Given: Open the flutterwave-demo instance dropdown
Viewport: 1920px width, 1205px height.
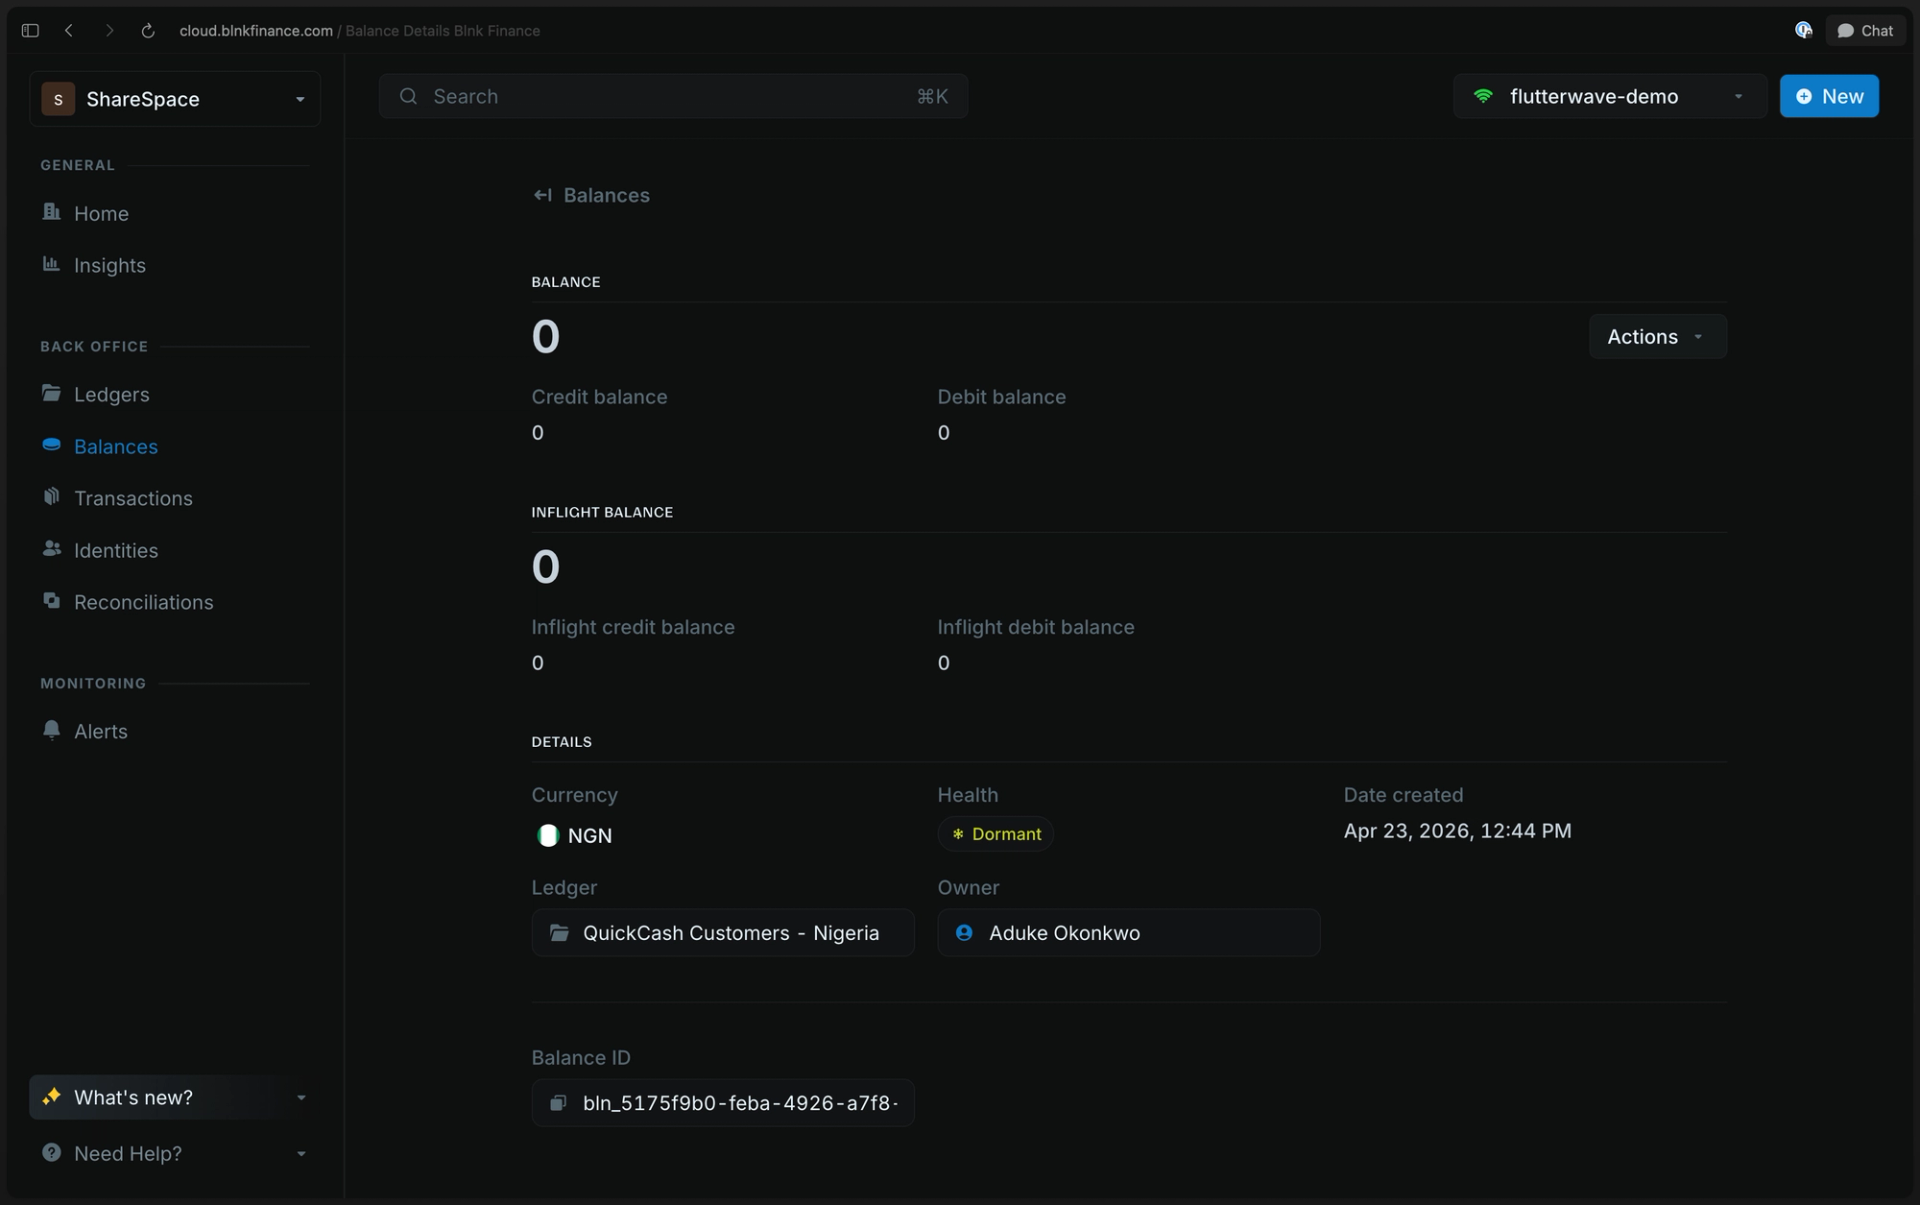Looking at the screenshot, I should (1610, 96).
